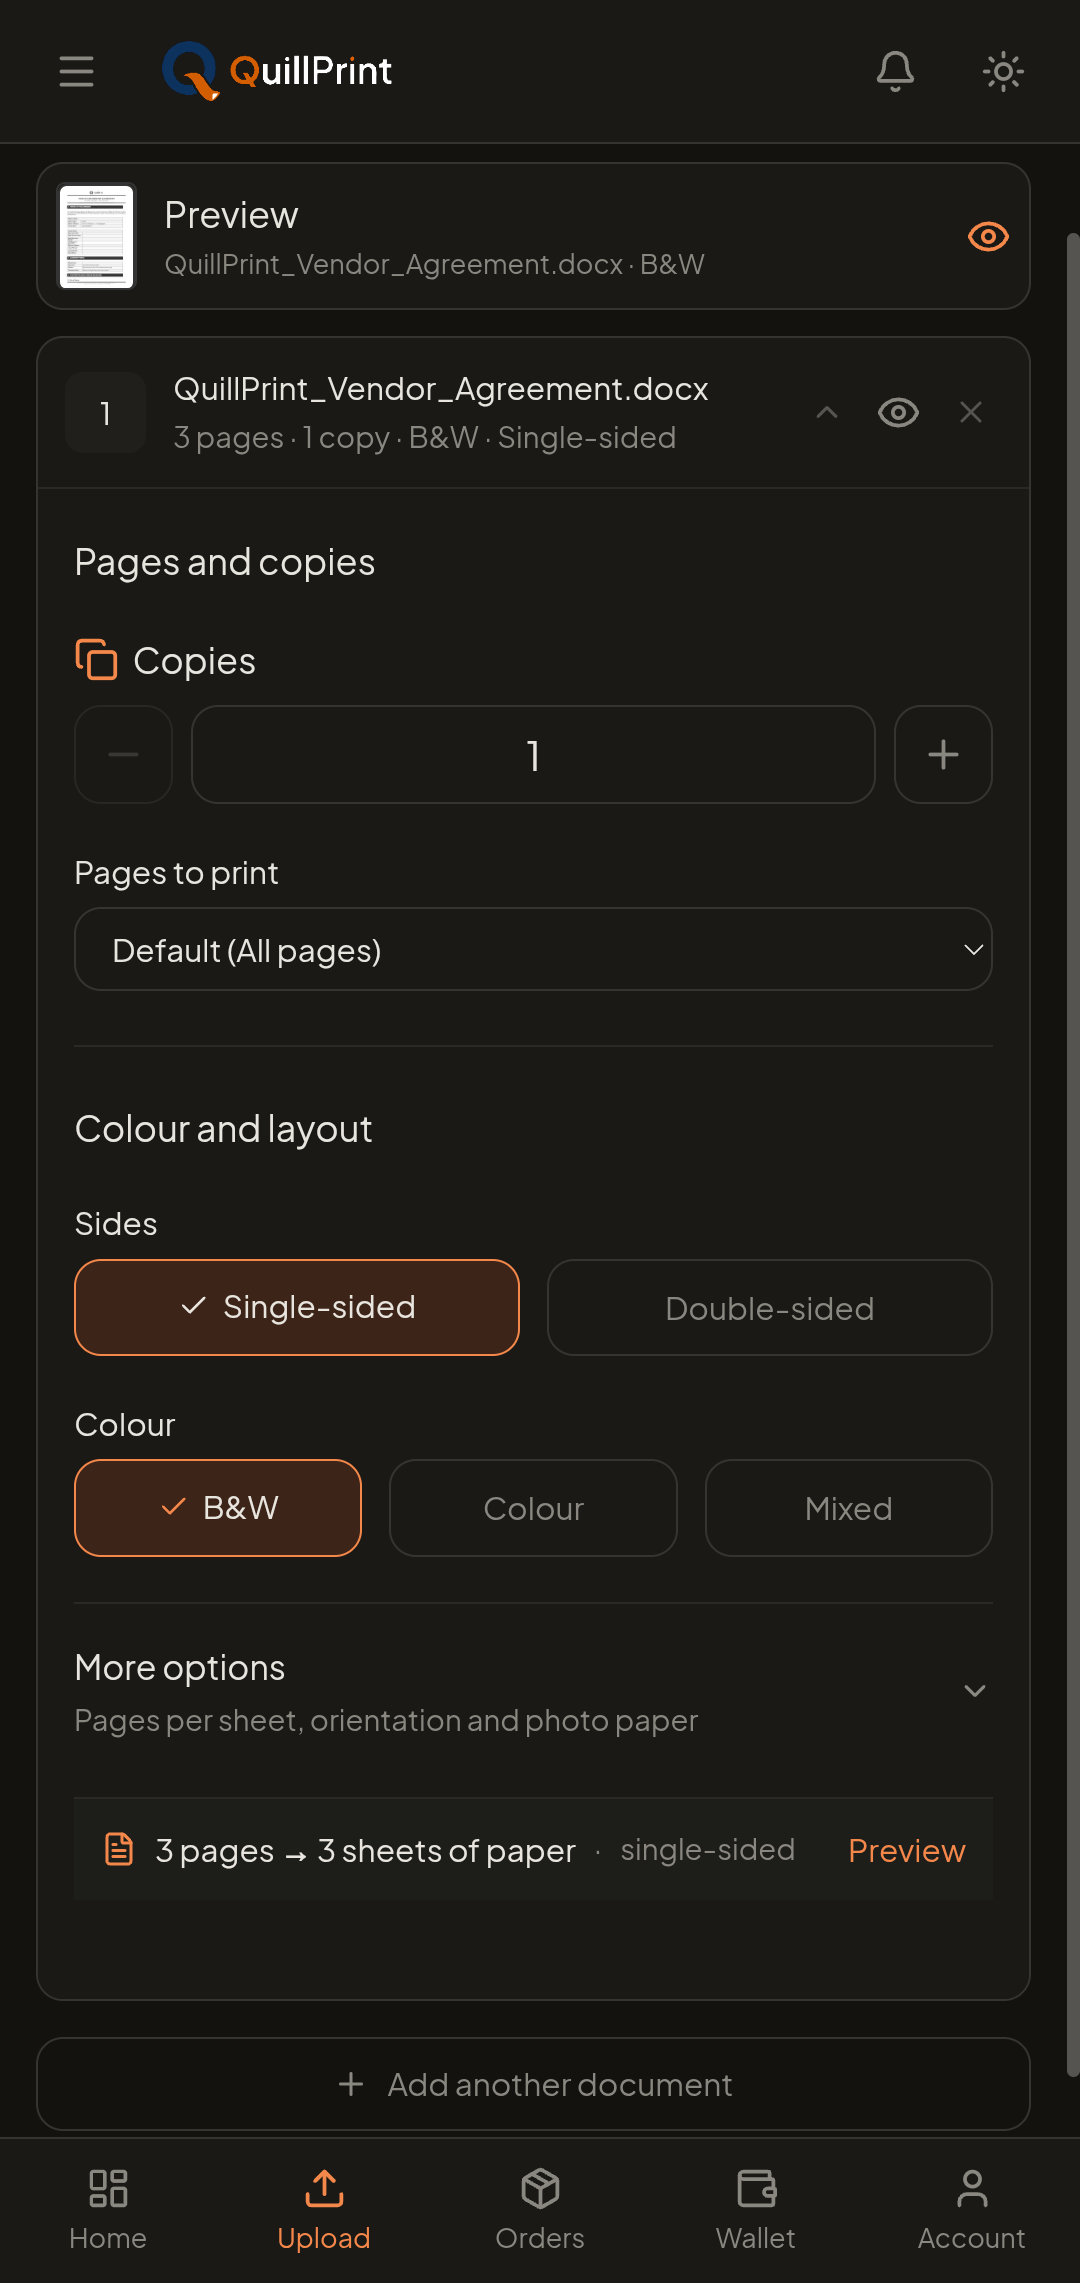Screen dimensions: 1080x2283
Task: Open the document thumbnail in Preview card
Action: (x=97, y=236)
